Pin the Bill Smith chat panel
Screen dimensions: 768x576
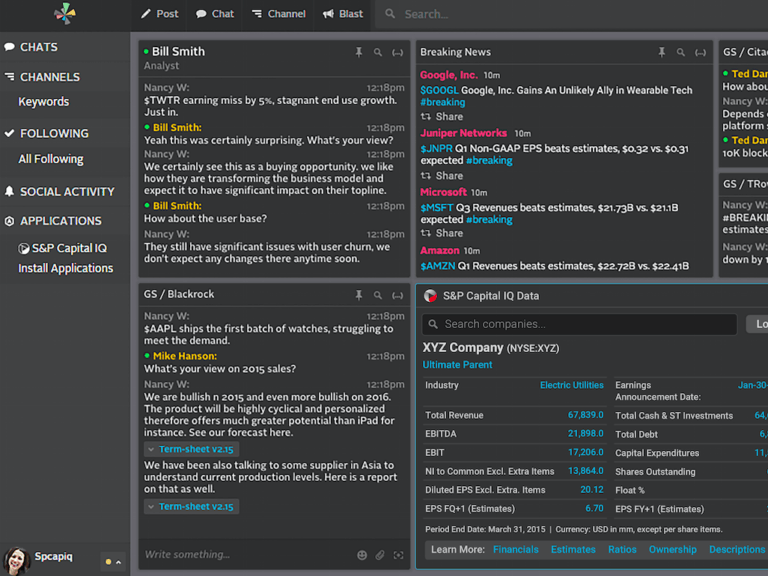click(358, 52)
